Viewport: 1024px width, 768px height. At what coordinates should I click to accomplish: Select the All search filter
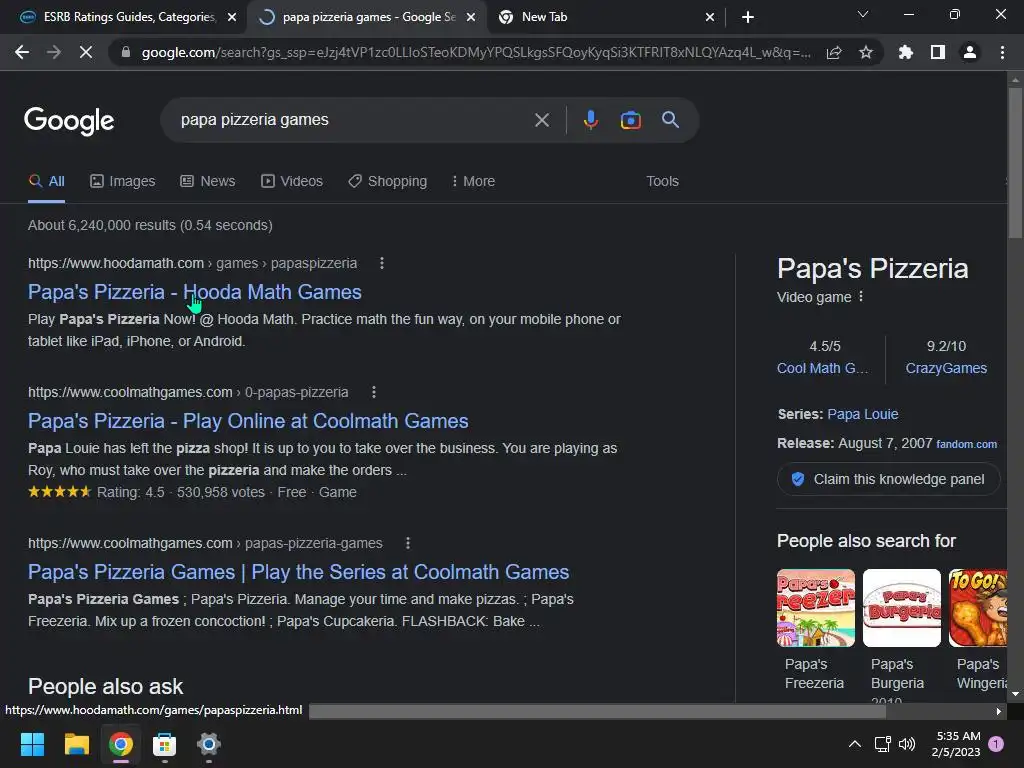(x=46, y=181)
